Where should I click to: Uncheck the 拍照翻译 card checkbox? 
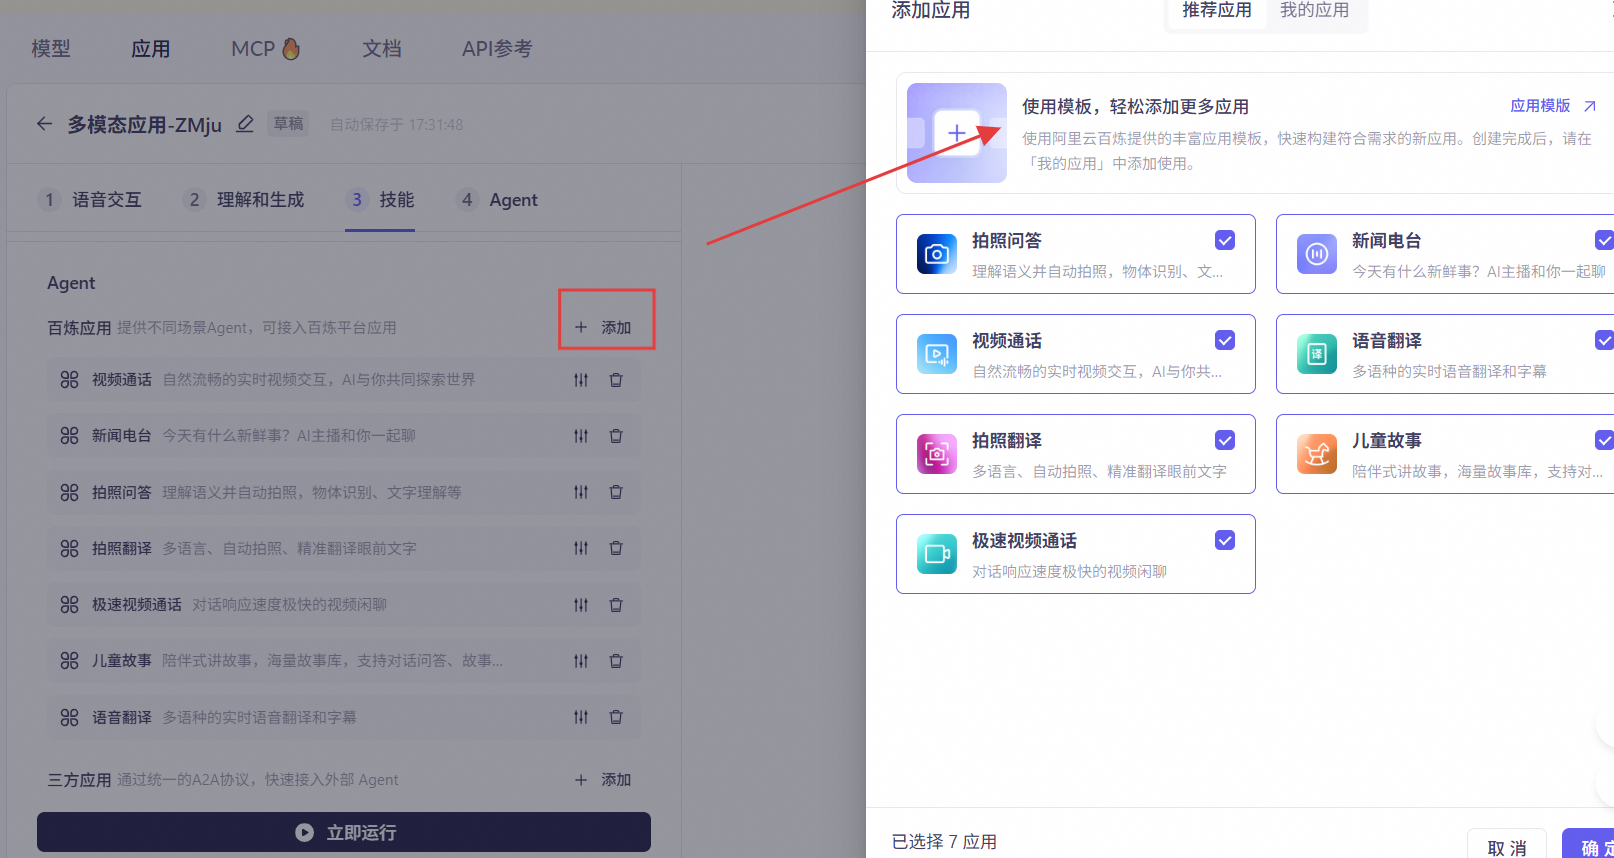[1225, 440]
